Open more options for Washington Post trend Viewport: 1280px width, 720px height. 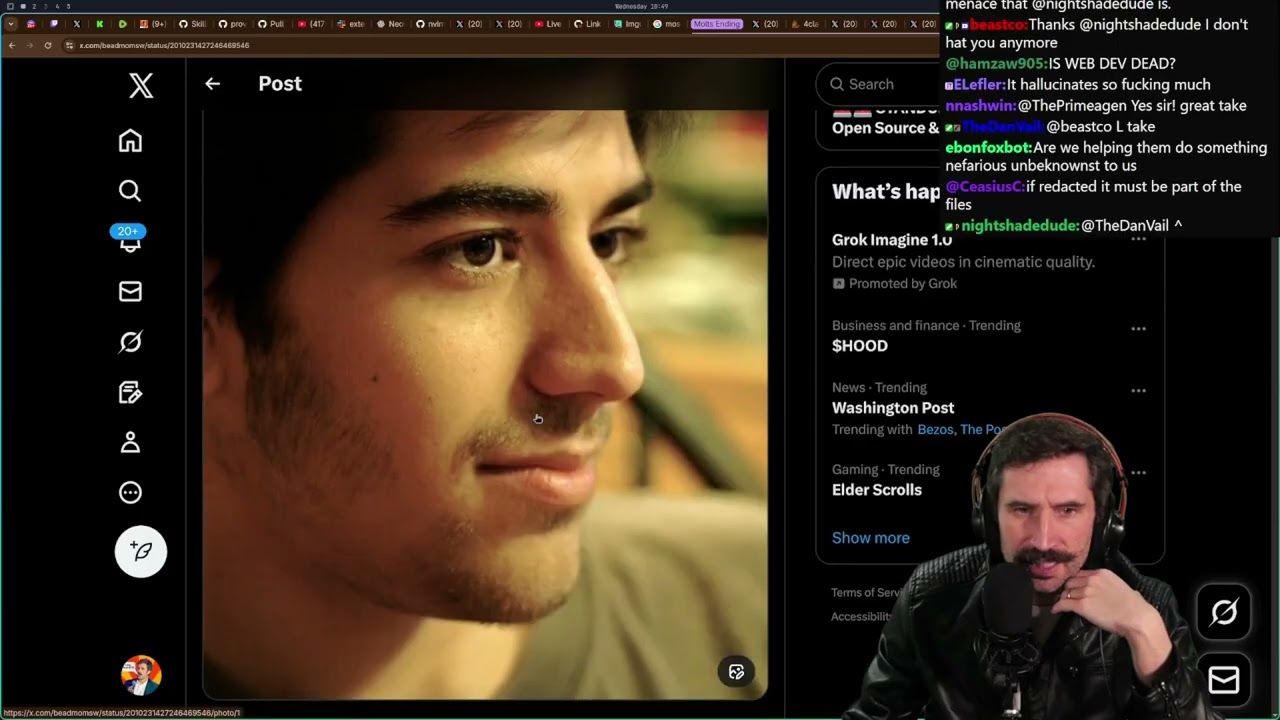(x=1138, y=391)
